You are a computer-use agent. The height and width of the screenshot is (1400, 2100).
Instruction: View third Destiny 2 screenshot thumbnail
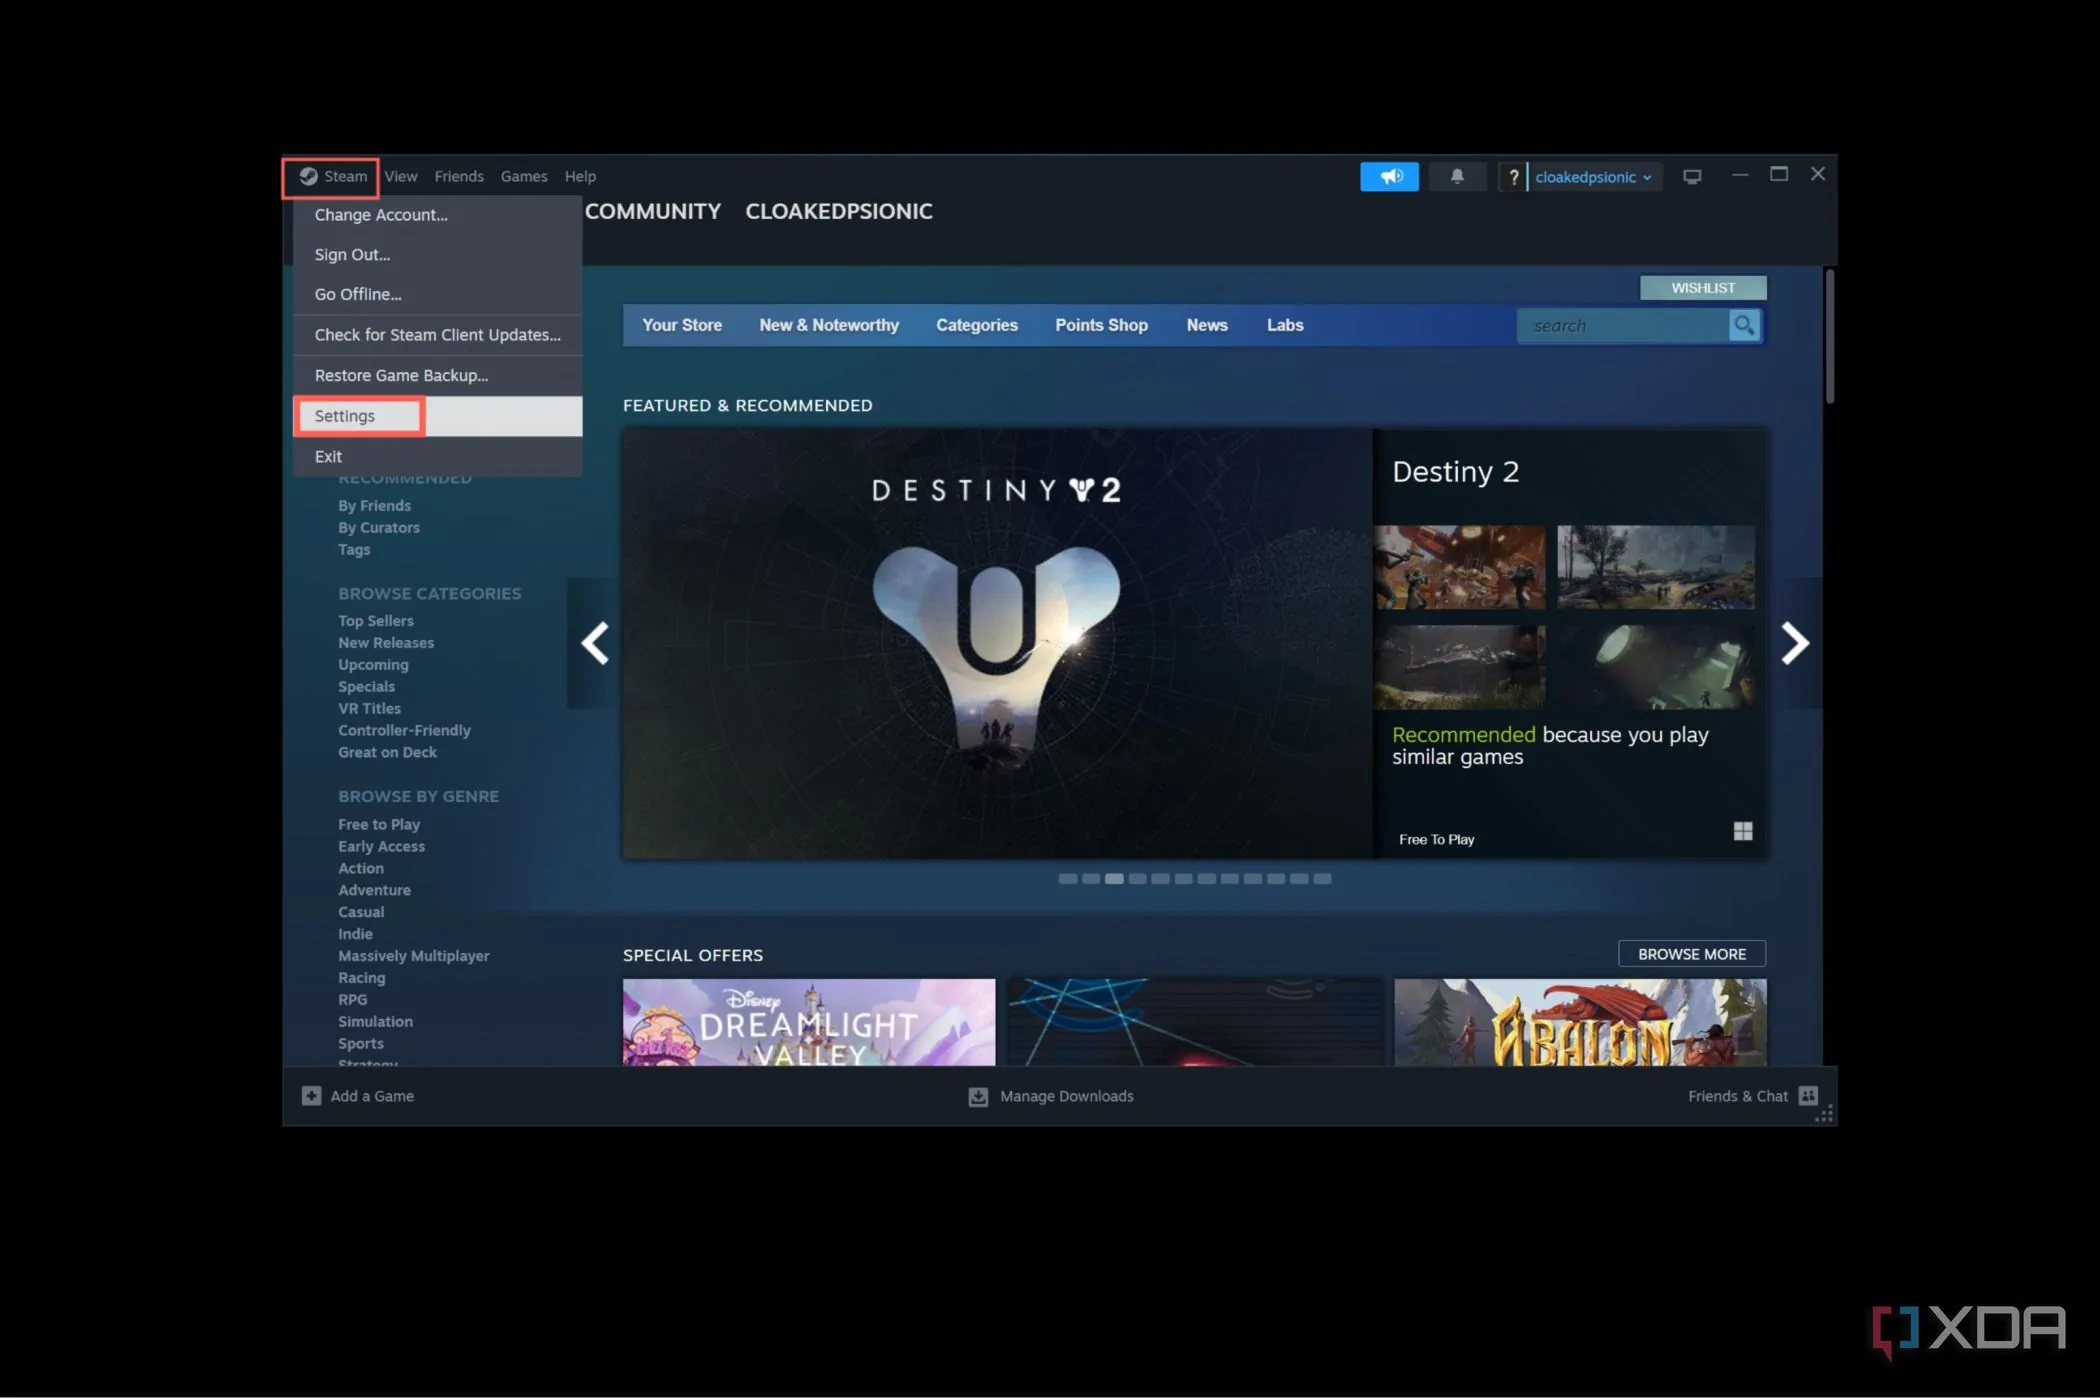click(x=1460, y=667)
